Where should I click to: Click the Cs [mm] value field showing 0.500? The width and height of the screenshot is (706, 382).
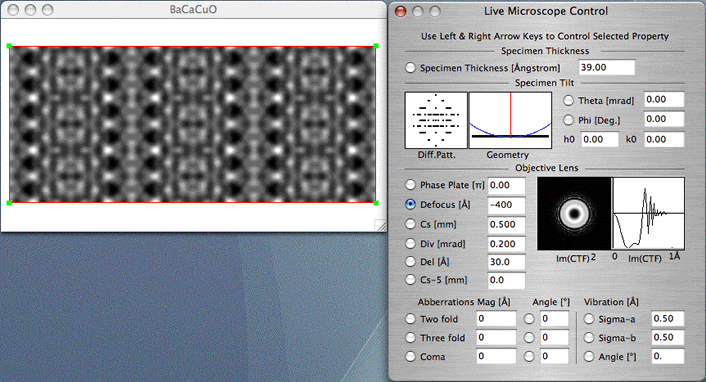pyautogui.click(x=507, y=225)
